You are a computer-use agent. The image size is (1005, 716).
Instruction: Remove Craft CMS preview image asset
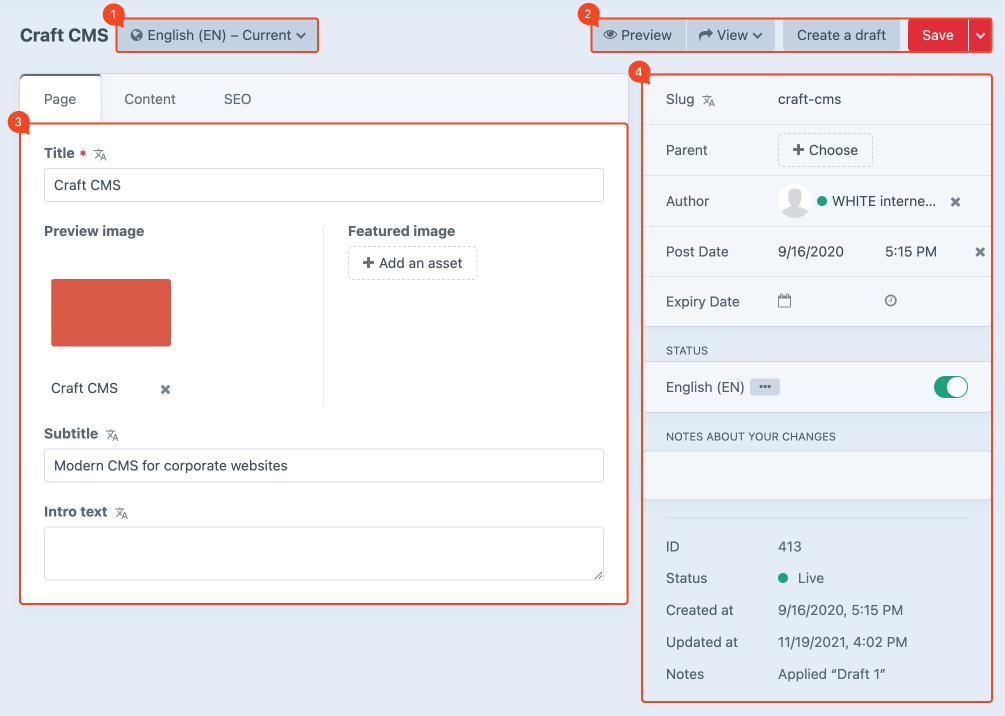coord(166,389)
